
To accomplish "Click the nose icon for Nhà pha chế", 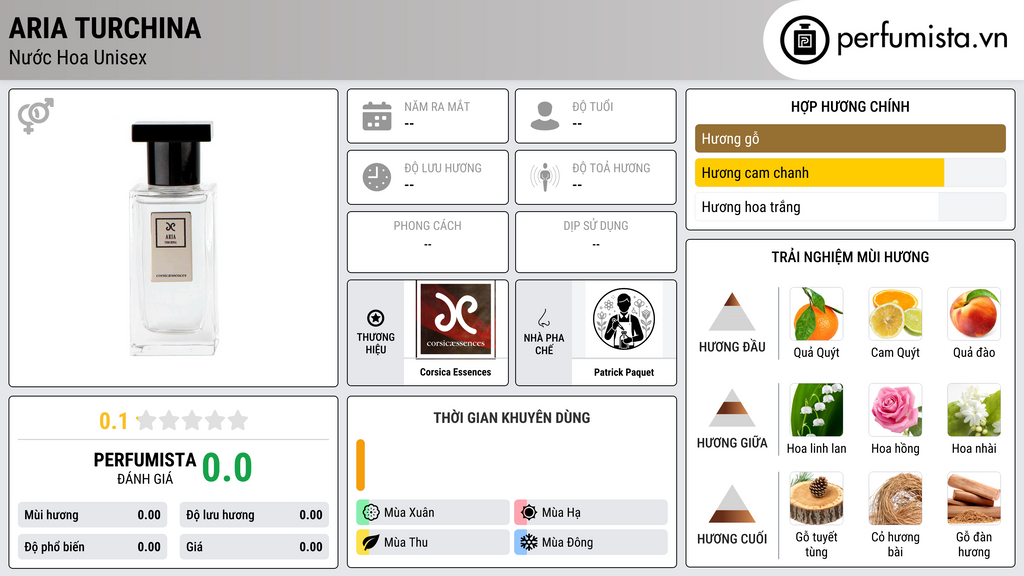I will (x=543, y=318).
